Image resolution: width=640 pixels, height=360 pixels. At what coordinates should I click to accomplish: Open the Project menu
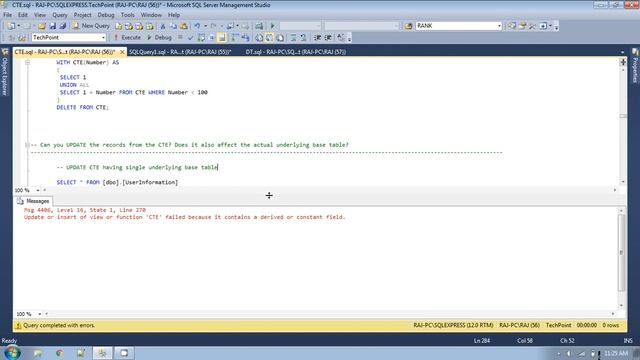[x=82, y=15]
